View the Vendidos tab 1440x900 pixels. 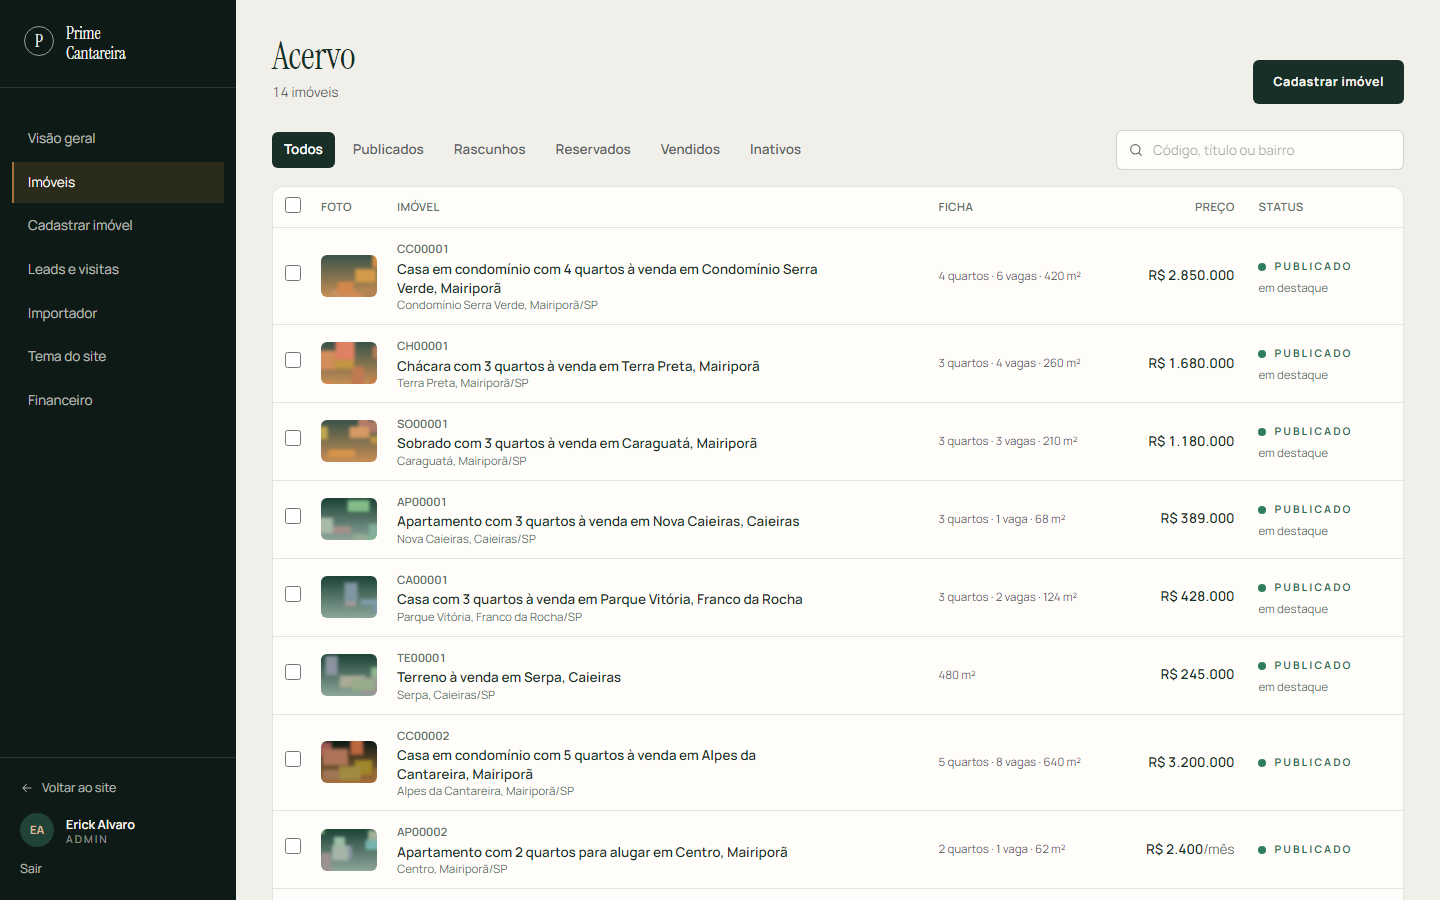[x=690, y=150]
